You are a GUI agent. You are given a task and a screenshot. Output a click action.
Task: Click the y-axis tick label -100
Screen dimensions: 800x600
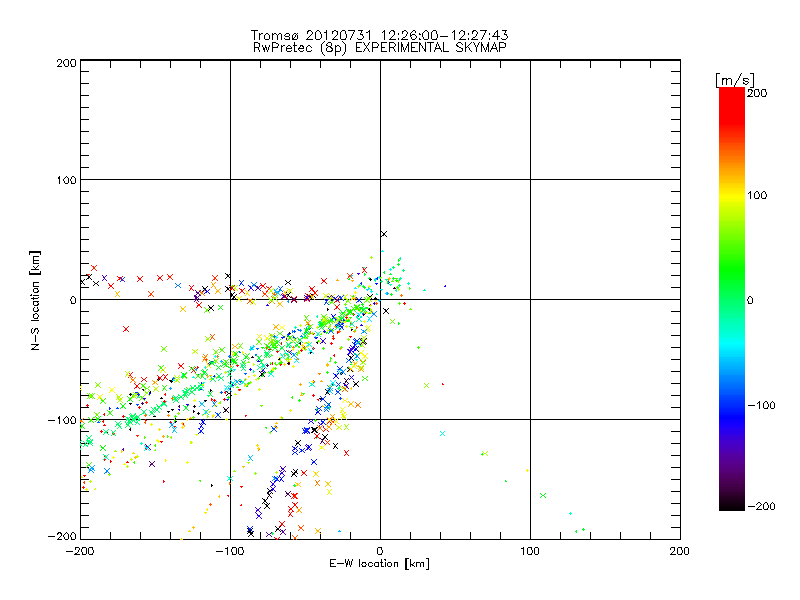coord(62,420)
